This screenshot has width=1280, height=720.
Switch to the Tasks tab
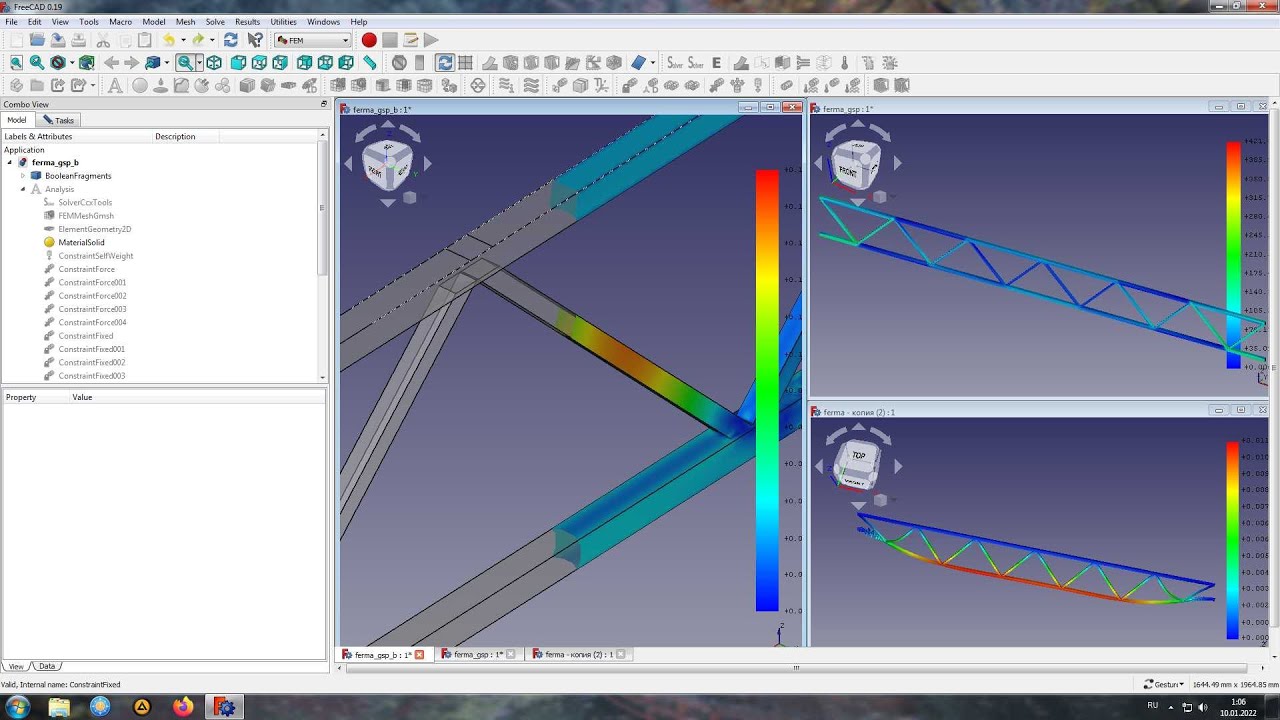pos(59,120)
